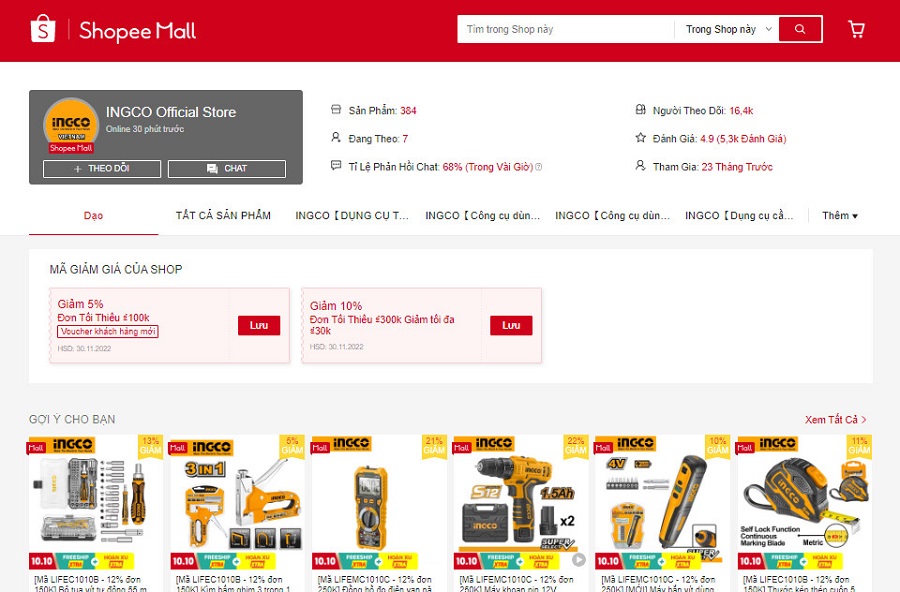Expand the 'Trong Shop này' search scope dropdown

coord(729,29)
